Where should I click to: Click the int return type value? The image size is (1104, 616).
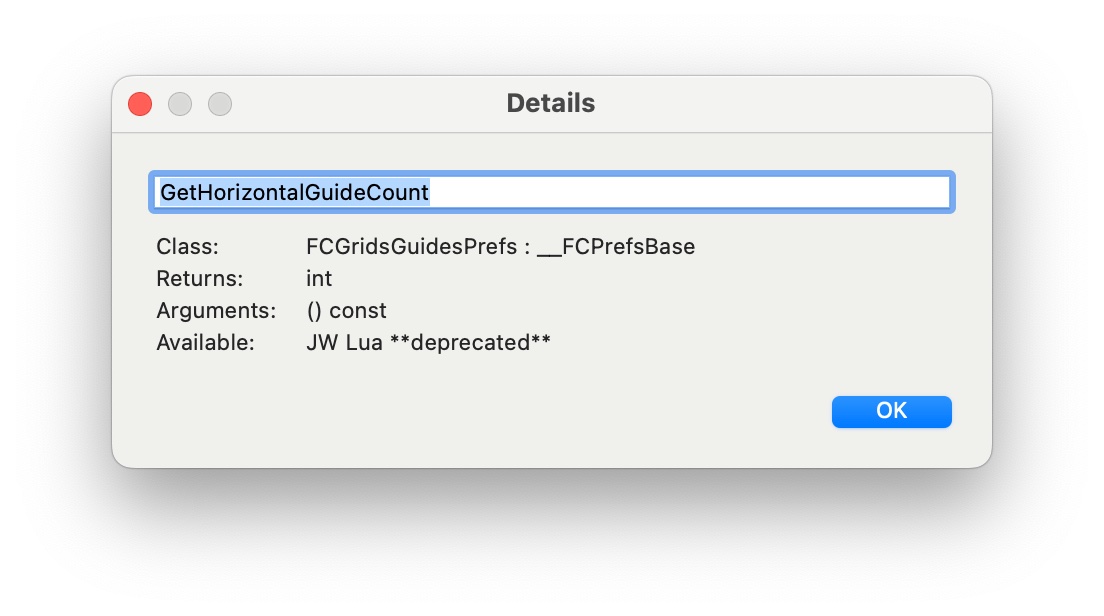319,278
